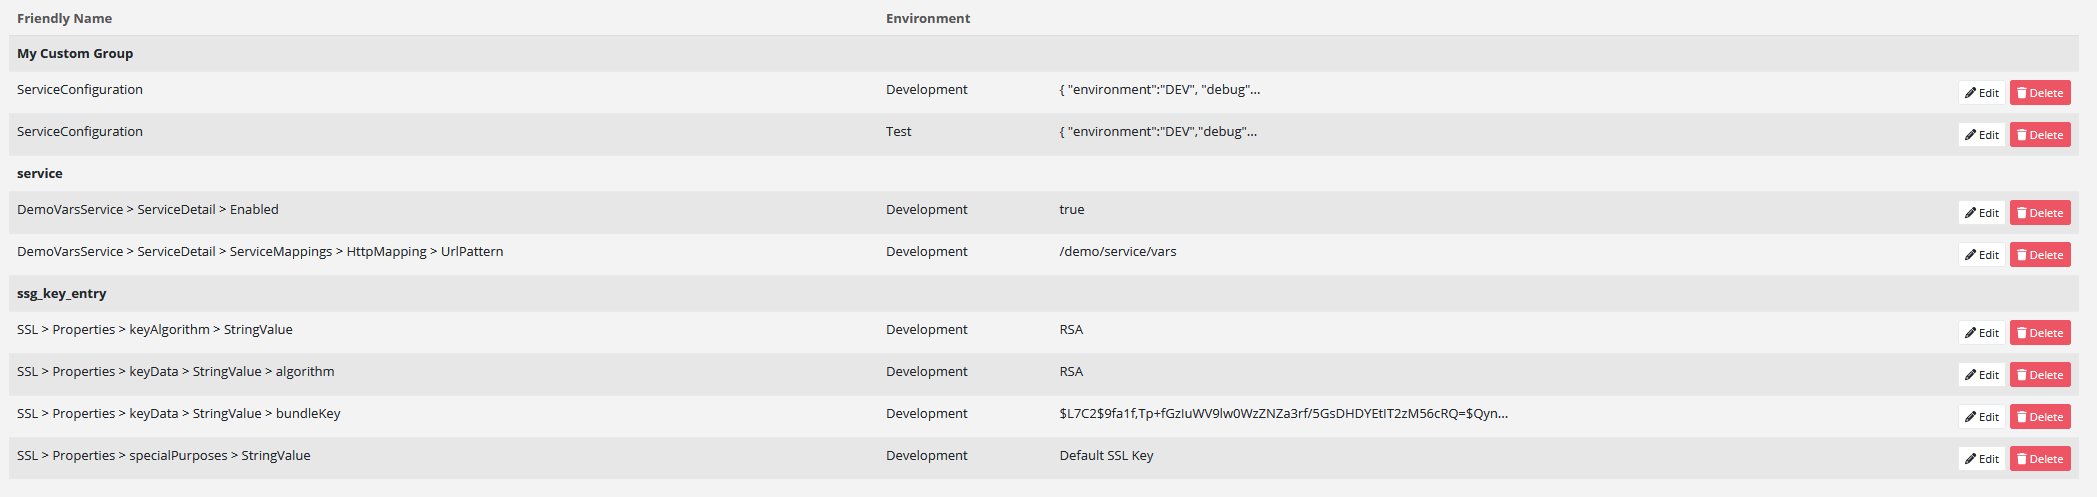
Task: Edit the keyData bundleKey entry
Action: pyautogui.click(x=1981, y=417)
